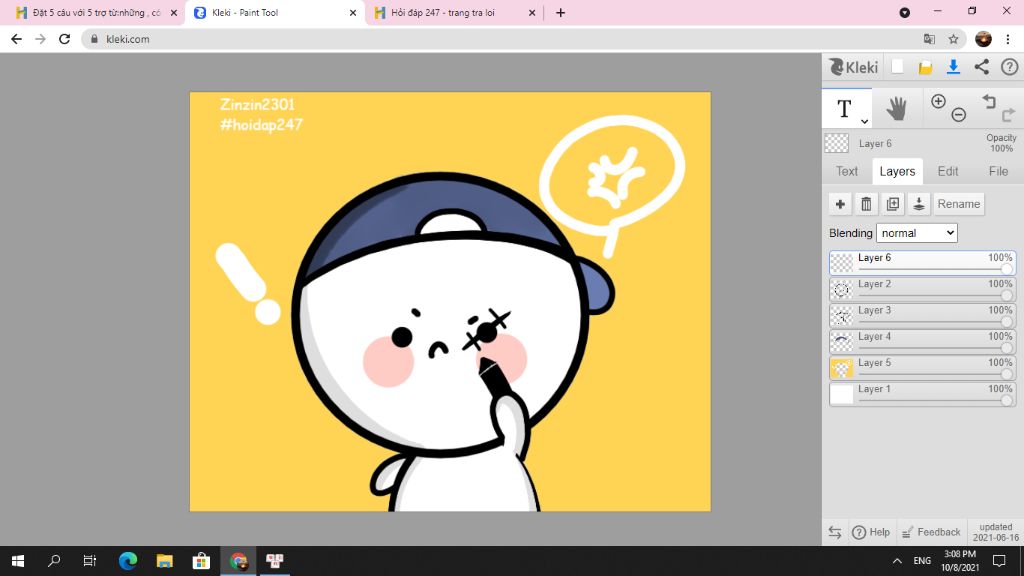Select Layer 3 in the layer list

(922, 315)
